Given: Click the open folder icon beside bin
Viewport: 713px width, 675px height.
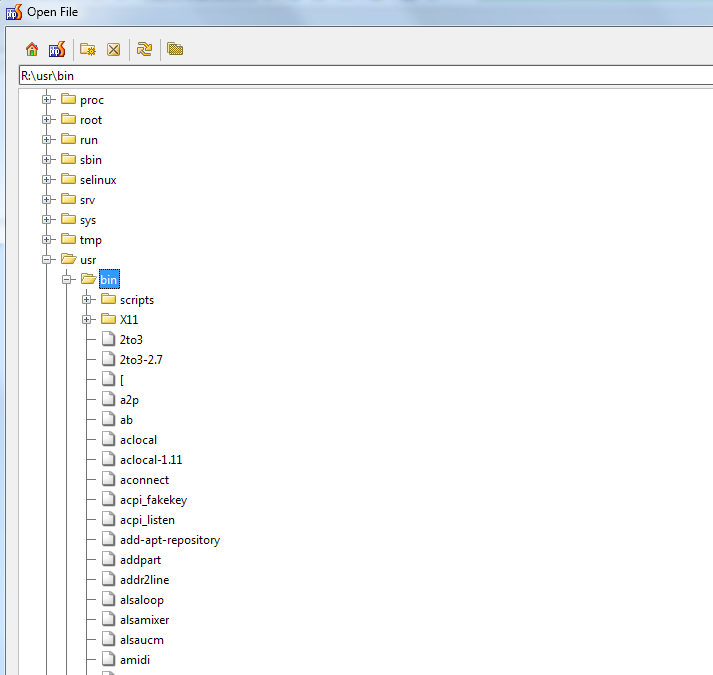Looking at the screenshot, I should (x=88, y=280).
